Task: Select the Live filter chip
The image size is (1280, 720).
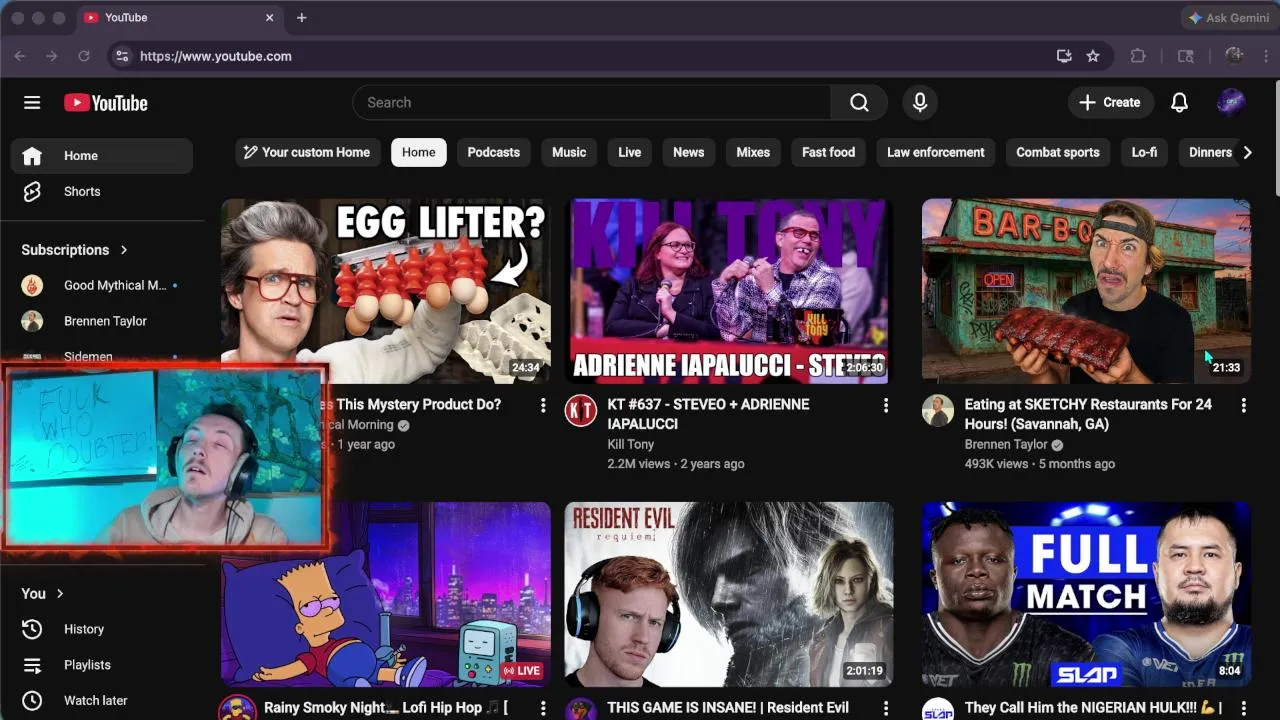Action: (630, 152)
